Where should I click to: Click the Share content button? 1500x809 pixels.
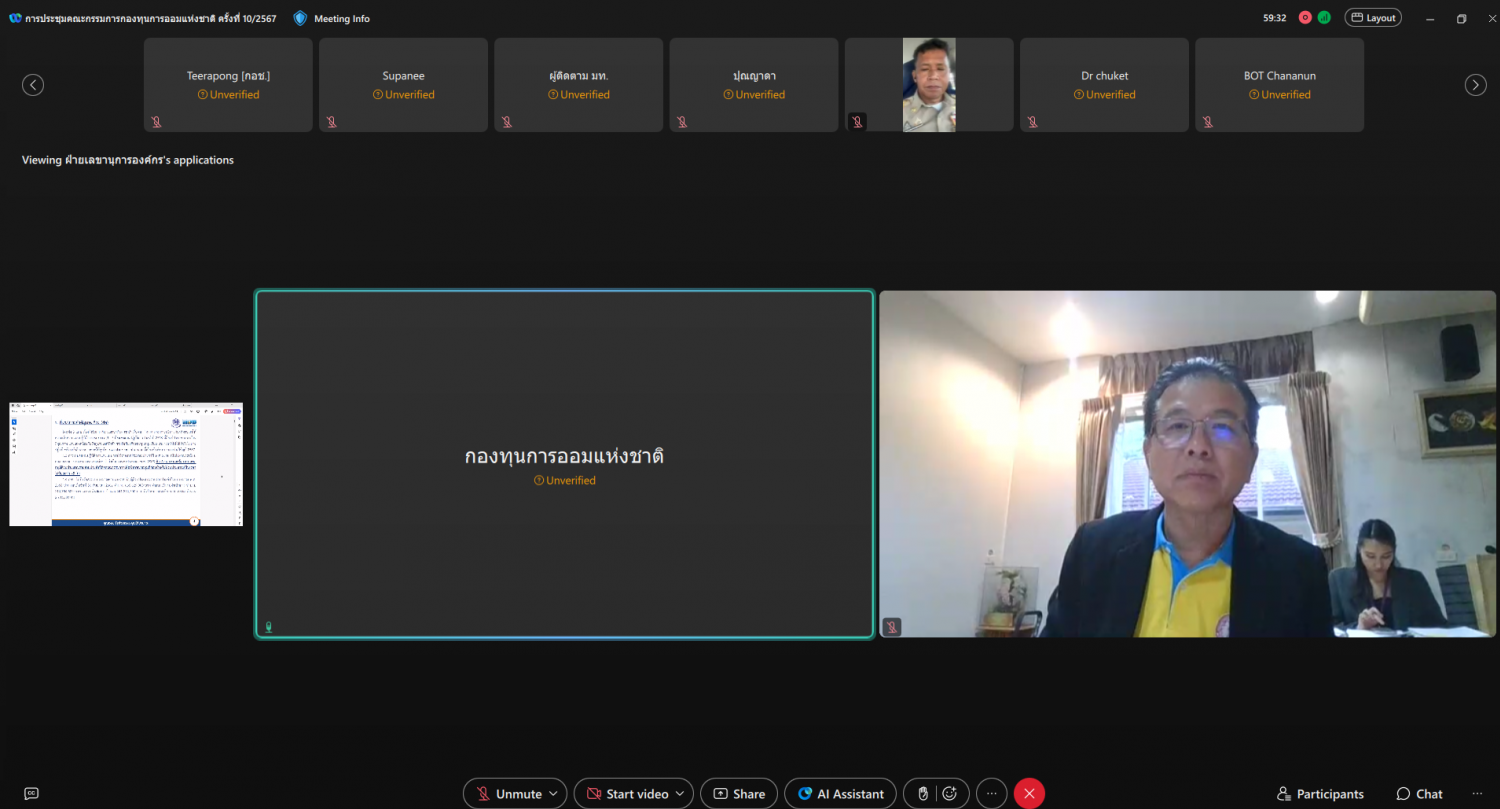click(x=739, y=794)
